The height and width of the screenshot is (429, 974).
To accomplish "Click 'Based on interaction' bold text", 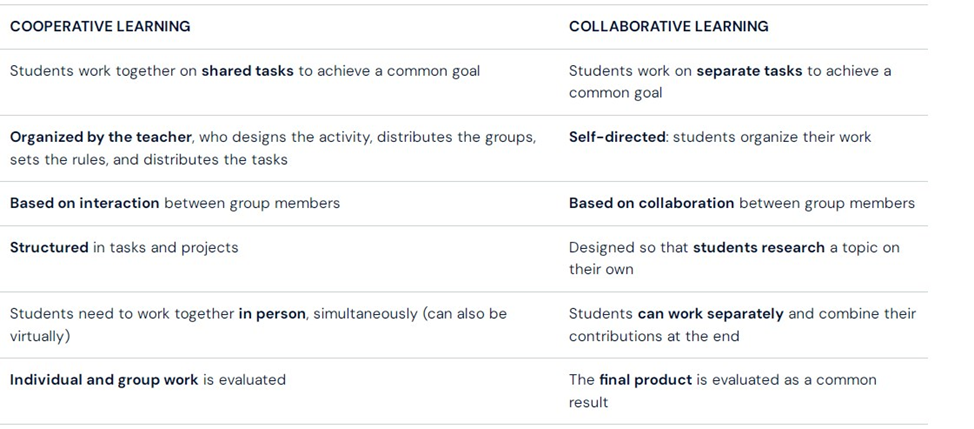I will click(x=84, y=204).
